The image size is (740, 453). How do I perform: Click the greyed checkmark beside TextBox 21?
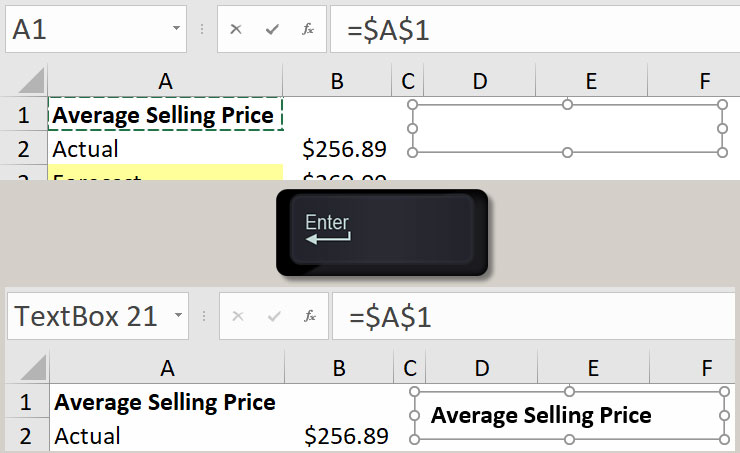274,316
